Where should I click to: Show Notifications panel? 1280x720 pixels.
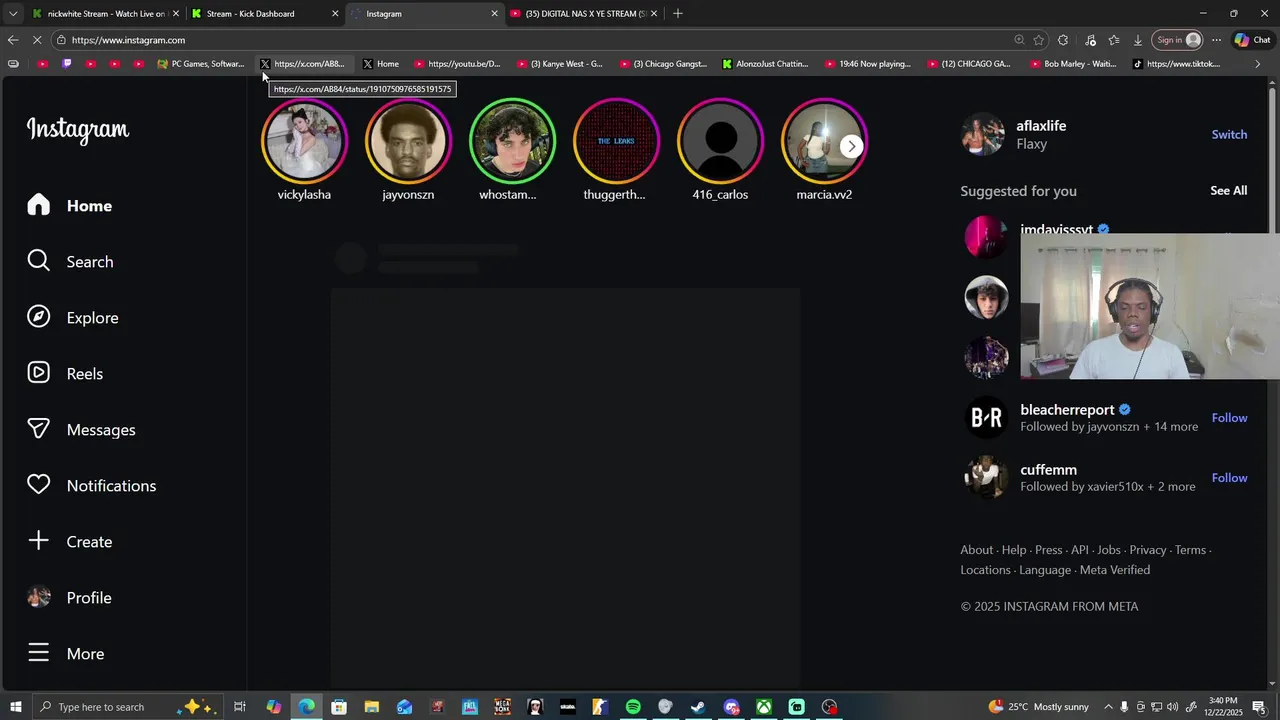(x=91, y=486)
